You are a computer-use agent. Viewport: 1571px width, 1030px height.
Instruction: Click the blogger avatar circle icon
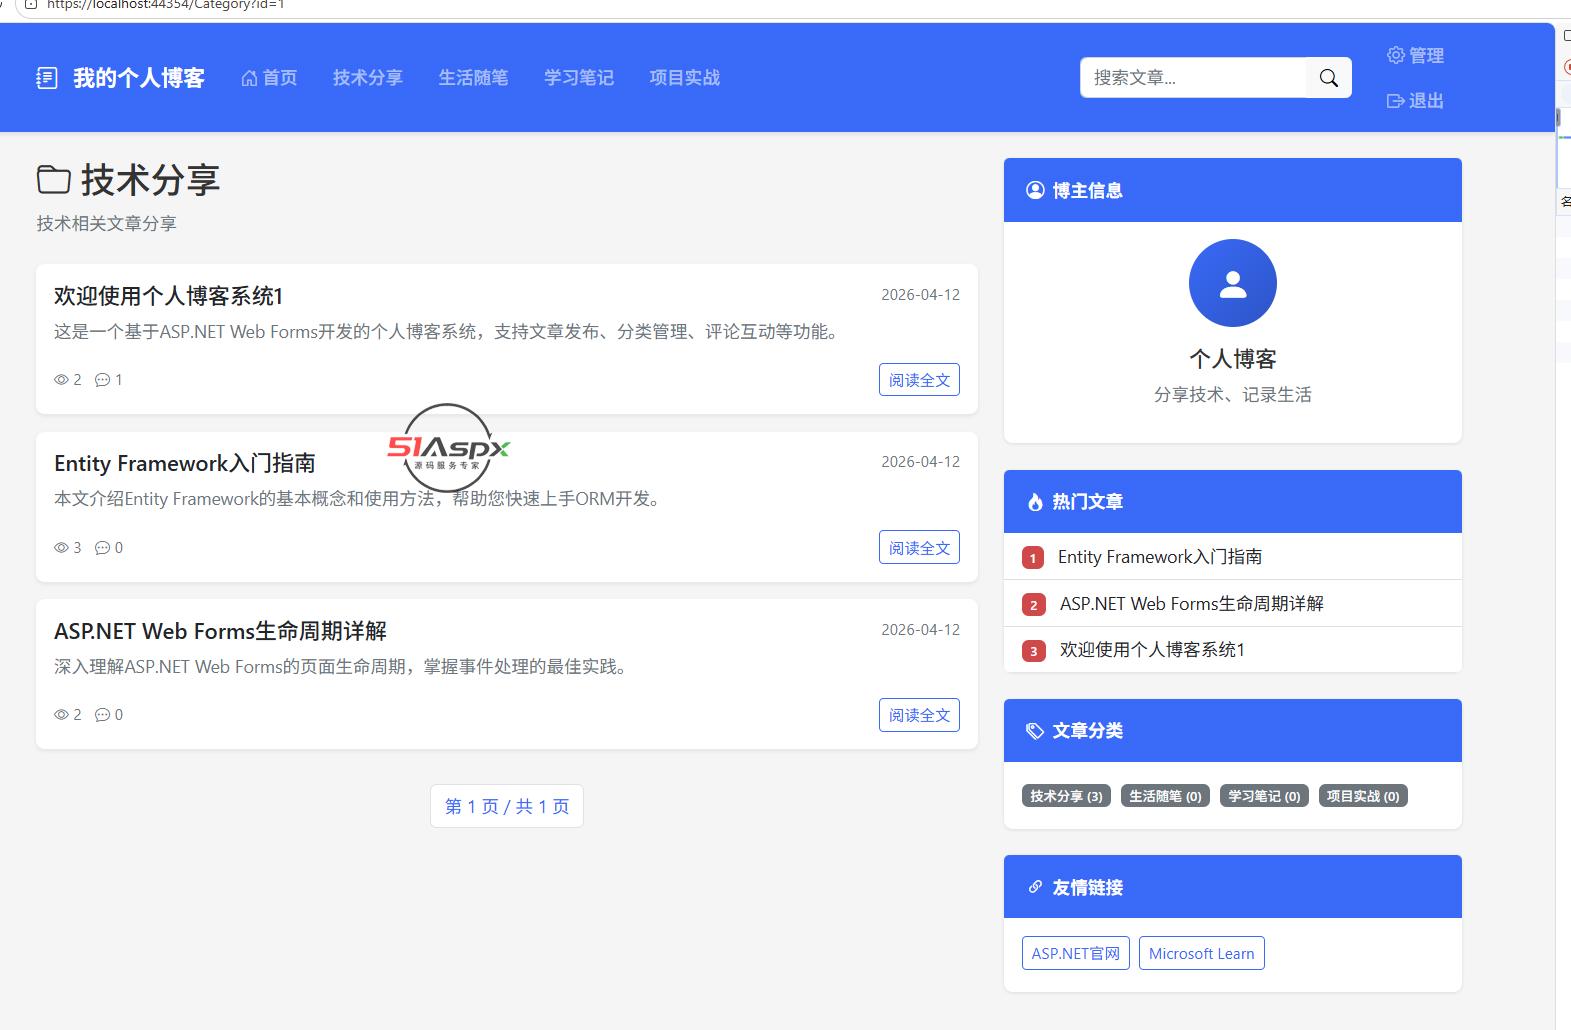[1232, 283]
